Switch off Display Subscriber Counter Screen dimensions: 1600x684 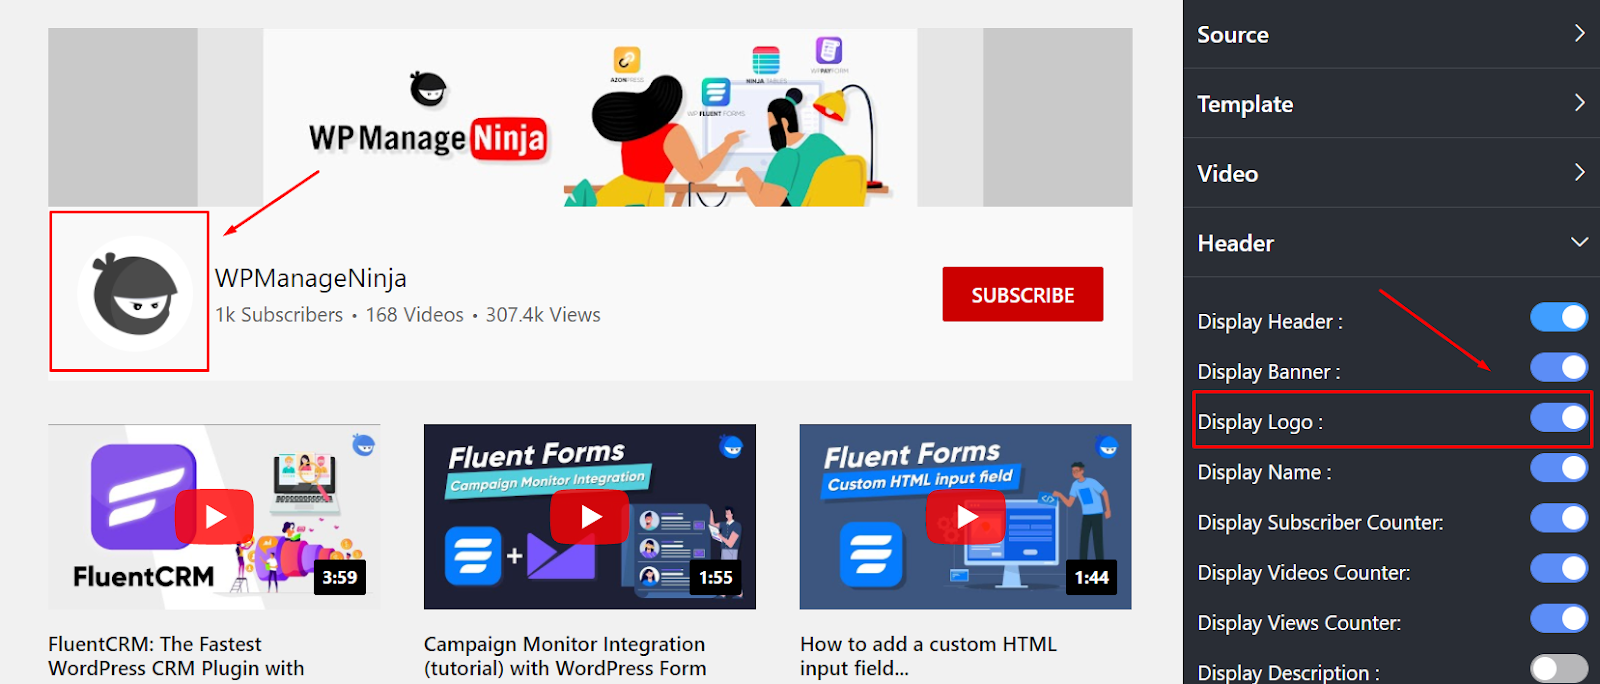[x=1559, y=518]
